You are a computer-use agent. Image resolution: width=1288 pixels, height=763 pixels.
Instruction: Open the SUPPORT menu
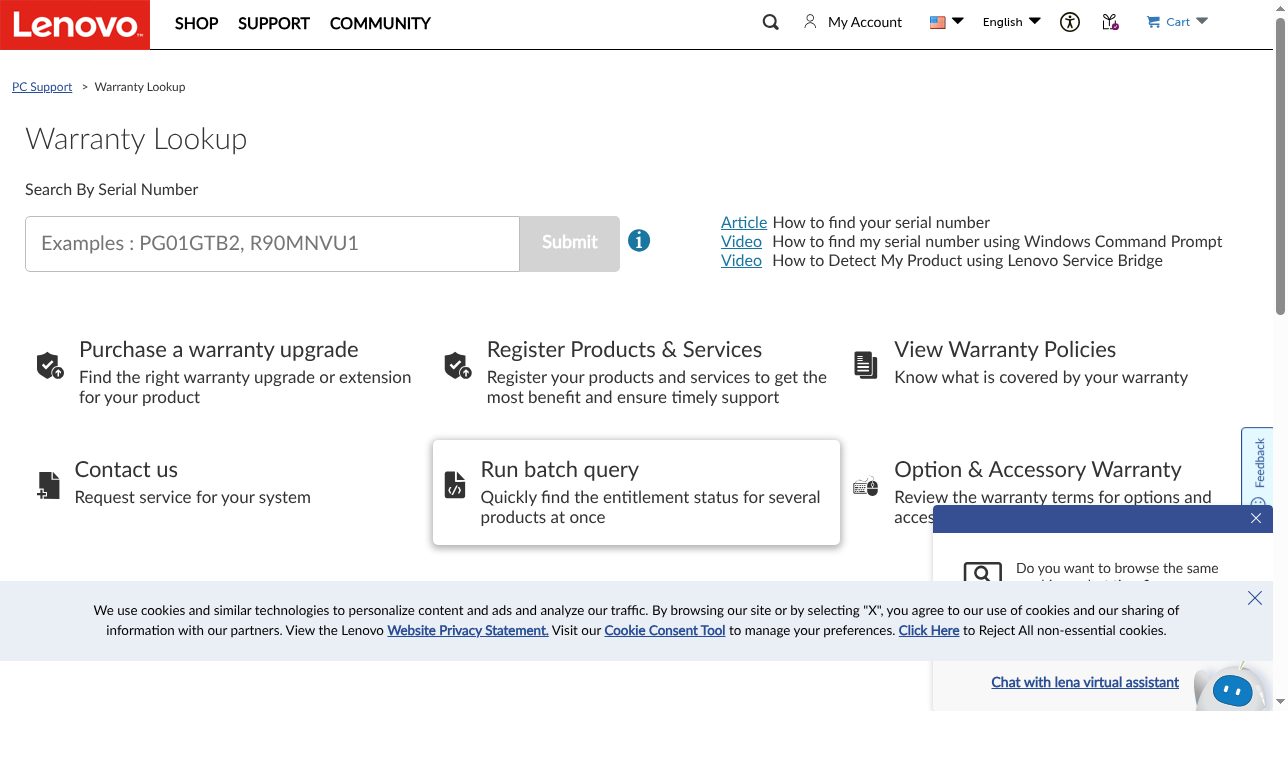[x=274, y=23]
